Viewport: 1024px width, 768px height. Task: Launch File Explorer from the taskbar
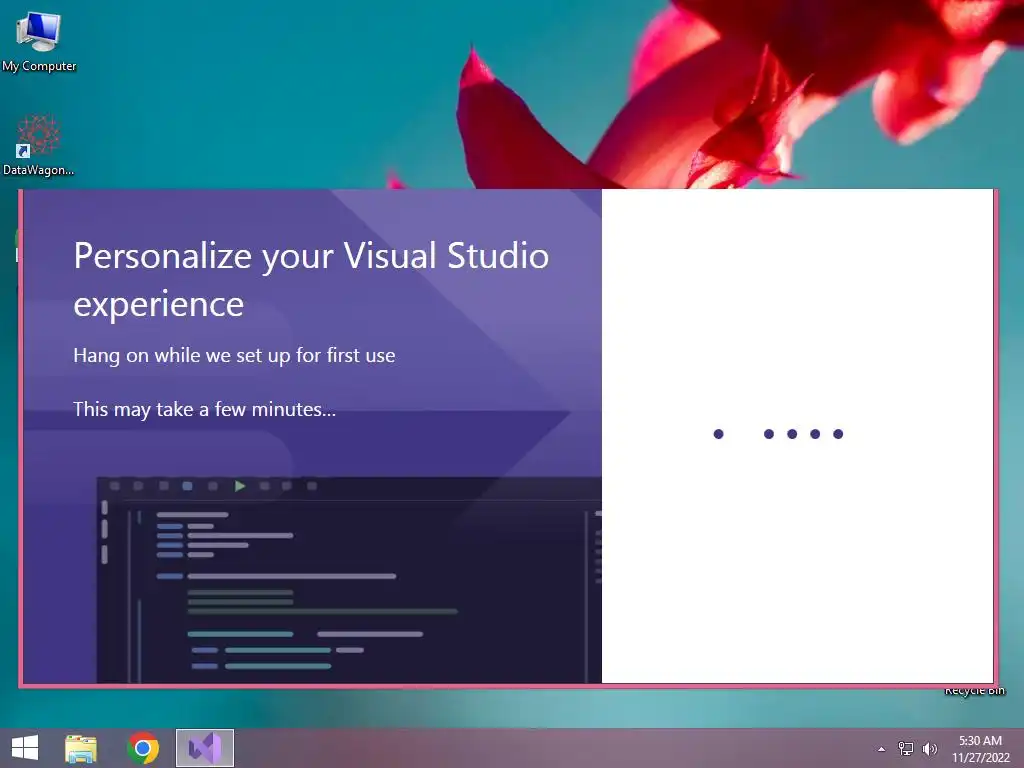81,748
